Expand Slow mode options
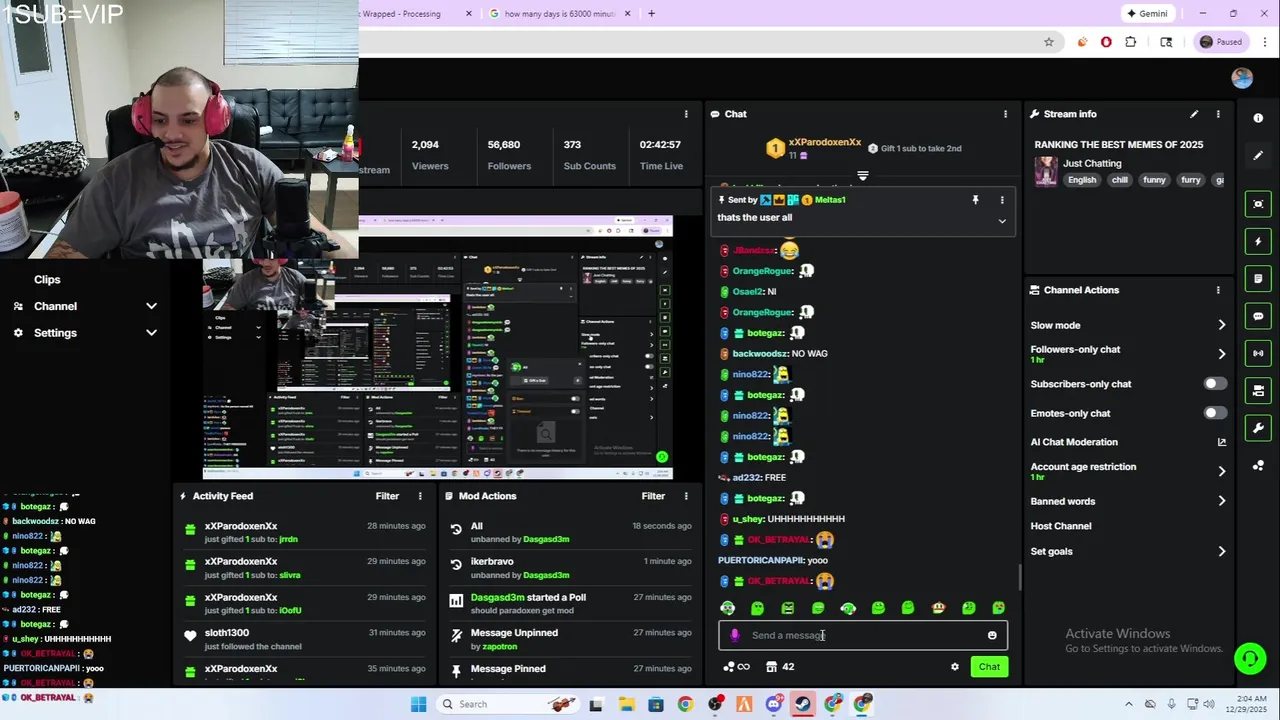The height and width of the screenshot is (720, 1280). click(x=1221, y=325)
